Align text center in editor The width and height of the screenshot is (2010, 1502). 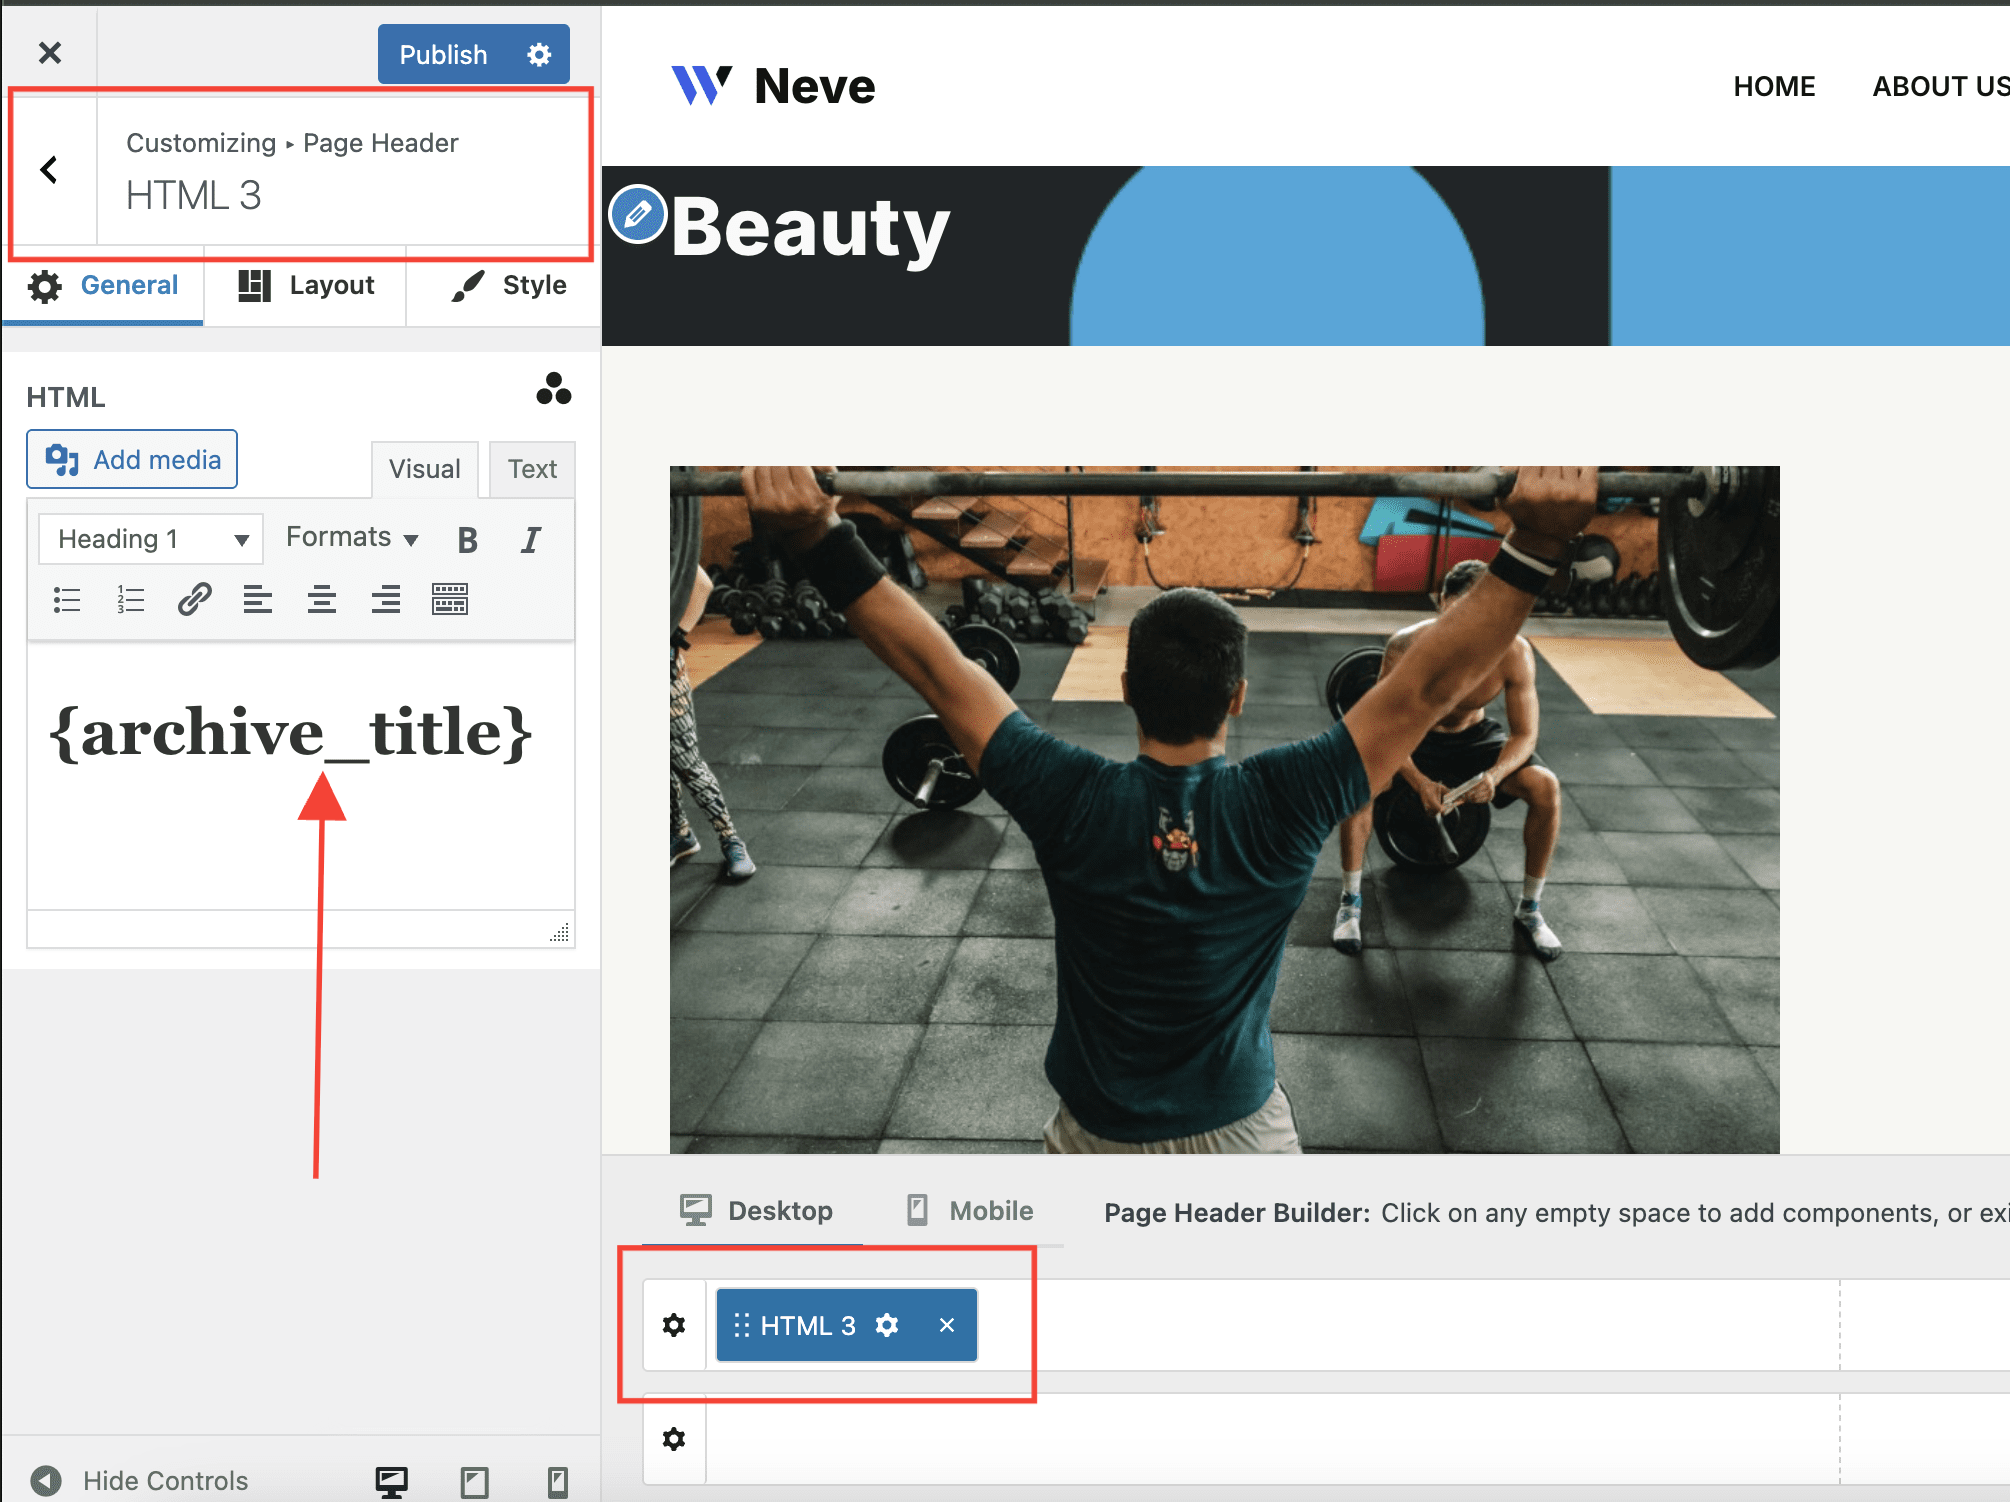[x=322, y=600]
